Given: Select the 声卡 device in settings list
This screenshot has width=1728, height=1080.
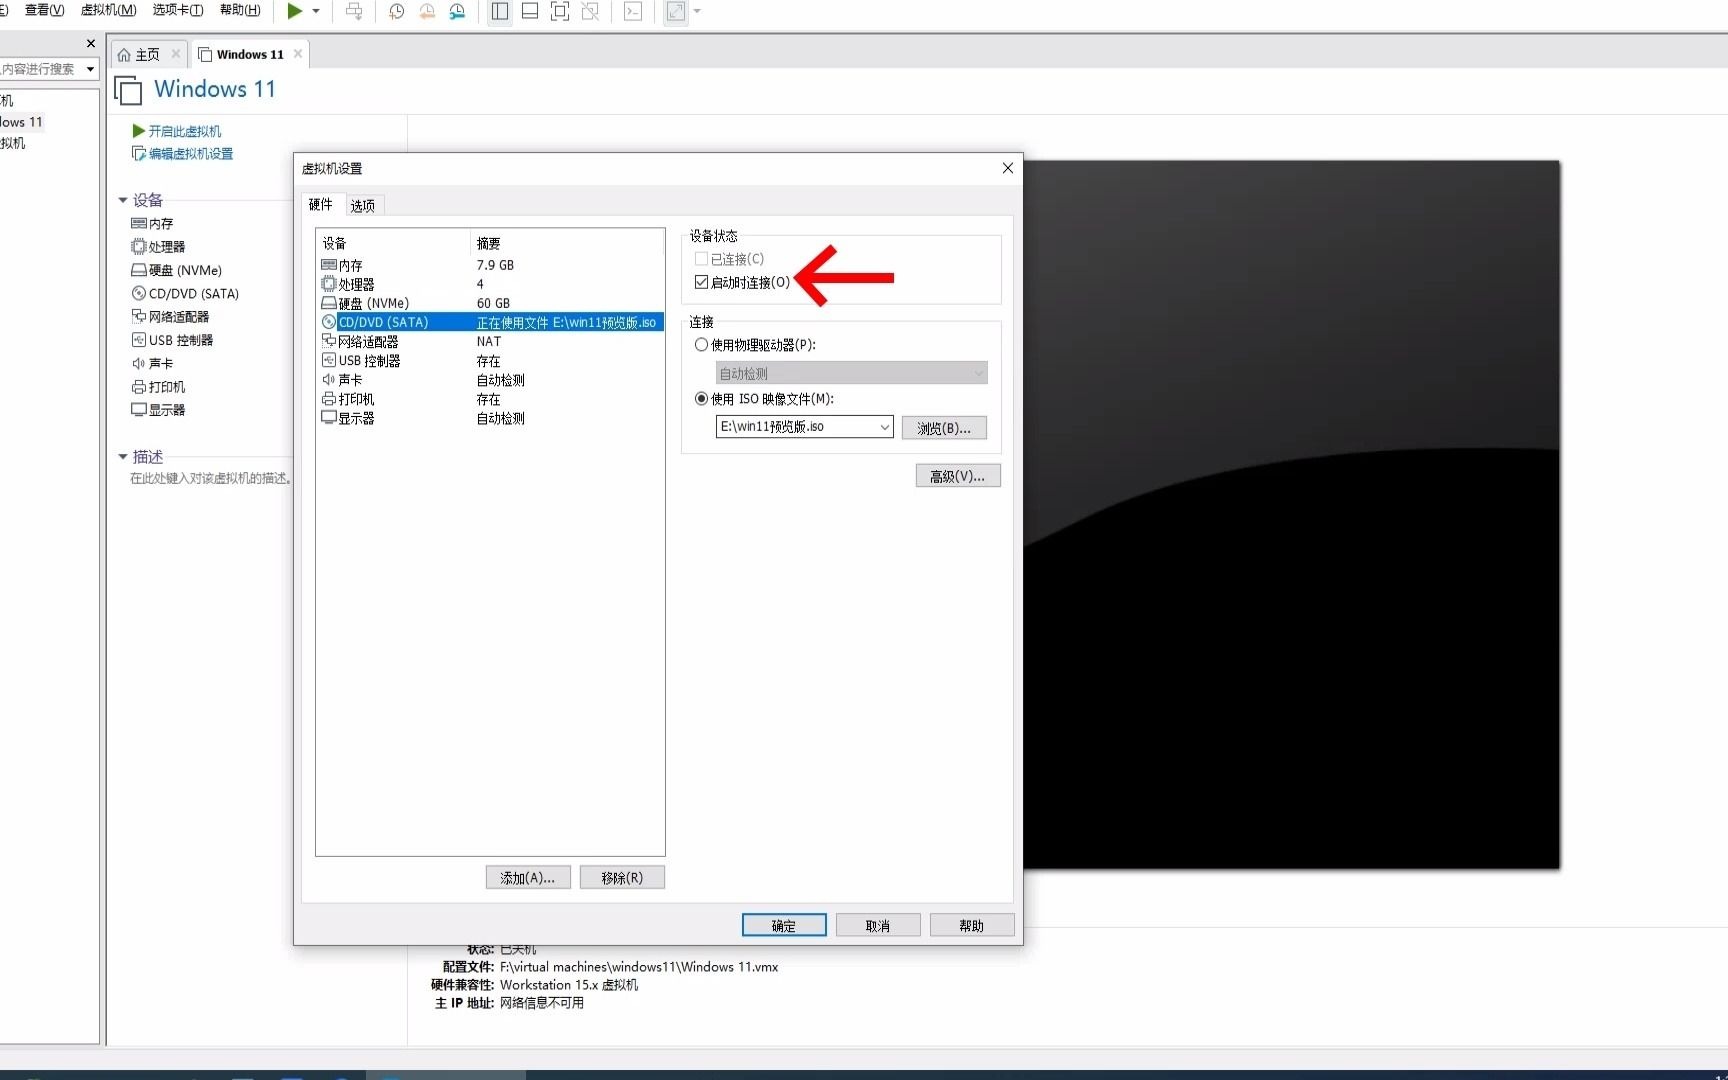Looking at the screenshot, I should (349, 380).
